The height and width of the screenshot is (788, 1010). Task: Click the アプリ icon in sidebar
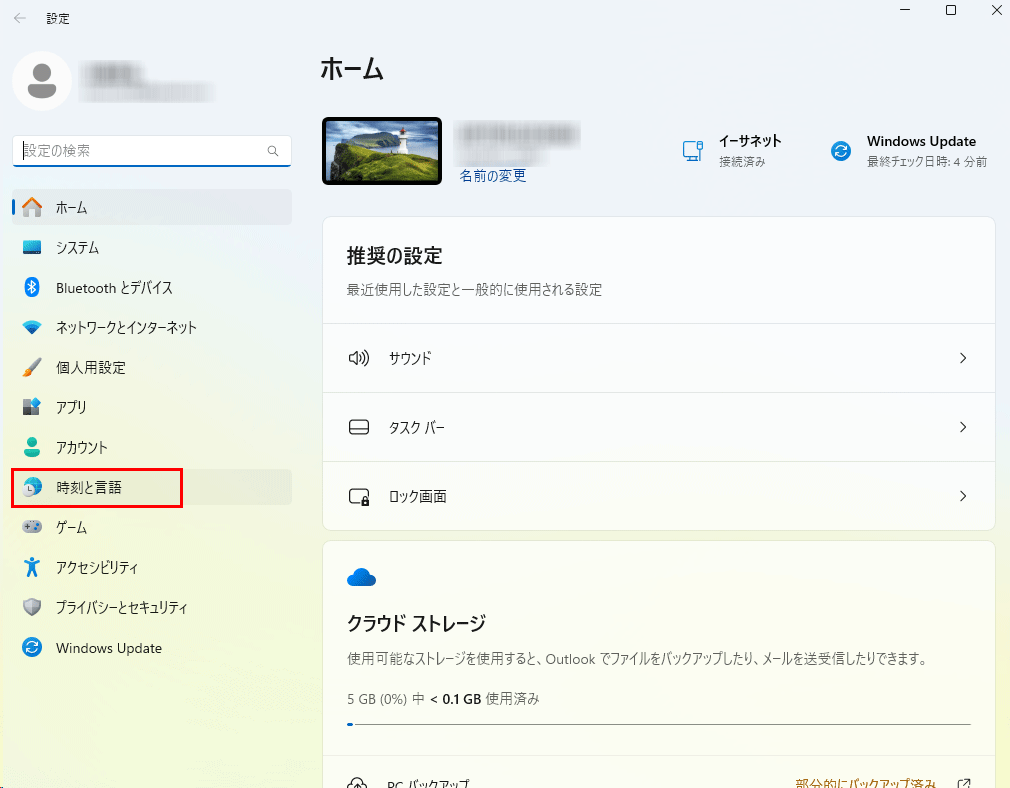[32, 408]
